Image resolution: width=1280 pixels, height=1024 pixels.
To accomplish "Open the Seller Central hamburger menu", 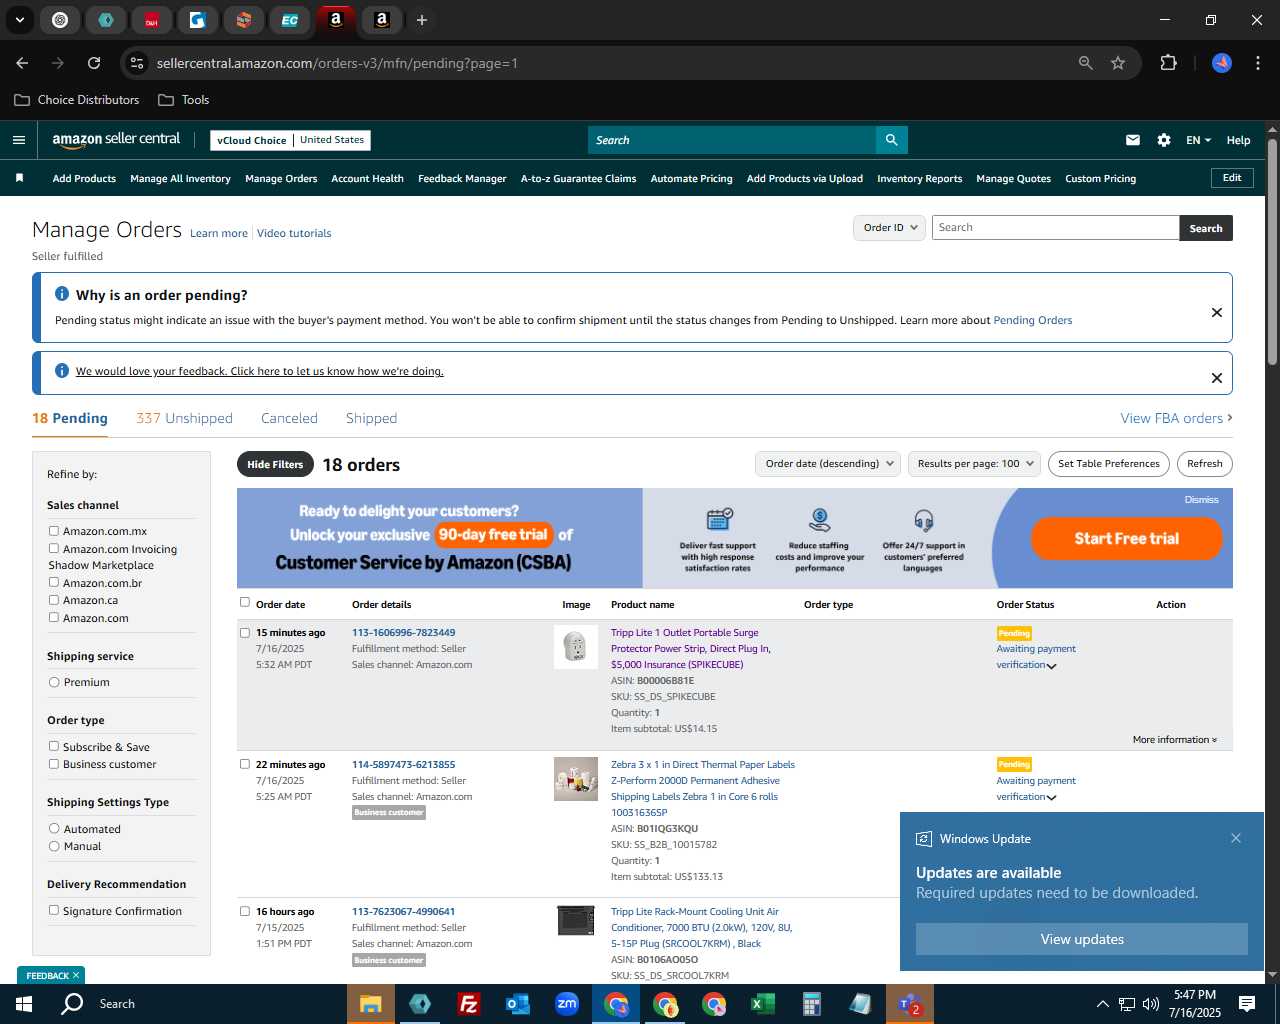I will 19,140.
